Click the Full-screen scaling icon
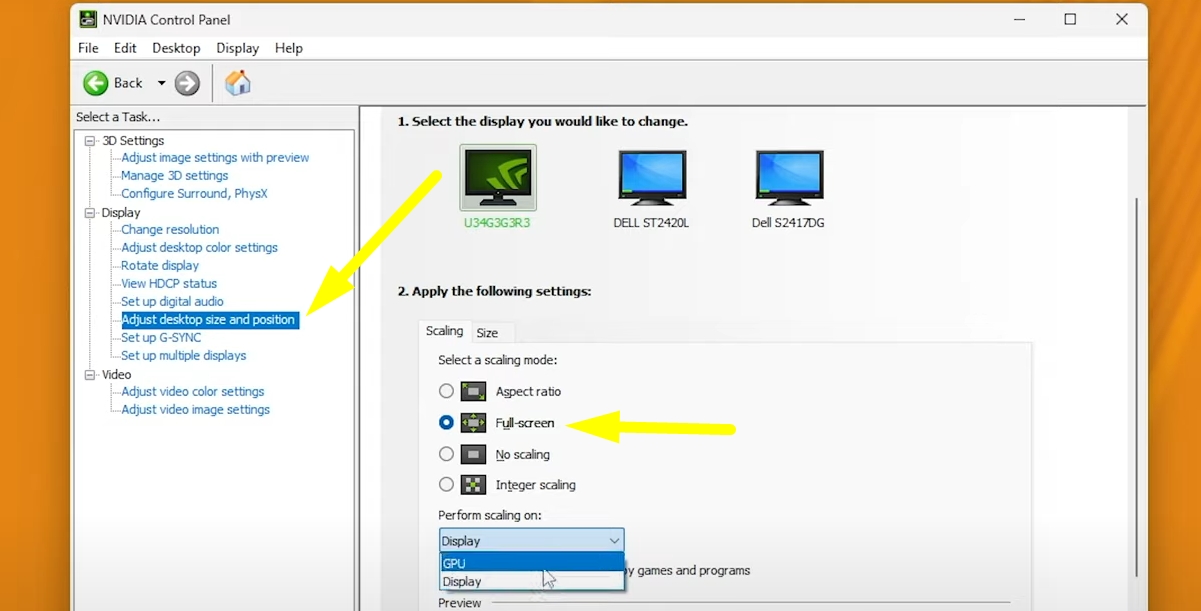 tap(473, 423)
